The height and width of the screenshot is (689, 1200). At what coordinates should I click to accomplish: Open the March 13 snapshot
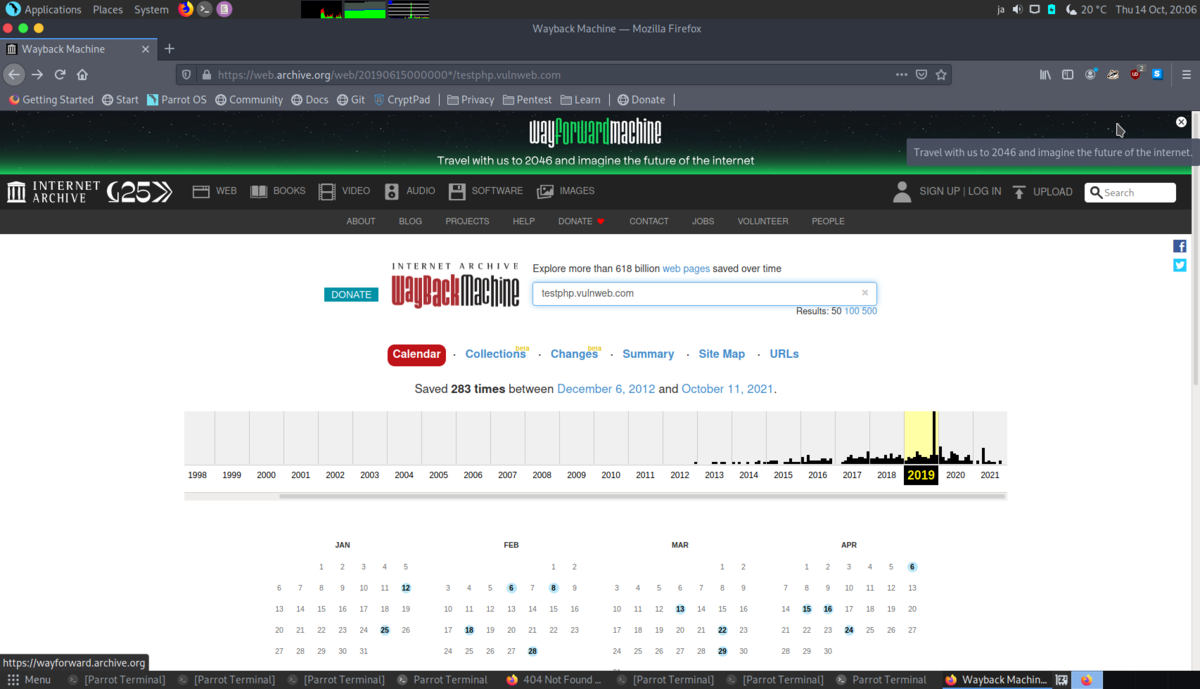click(x=680, y=609)
